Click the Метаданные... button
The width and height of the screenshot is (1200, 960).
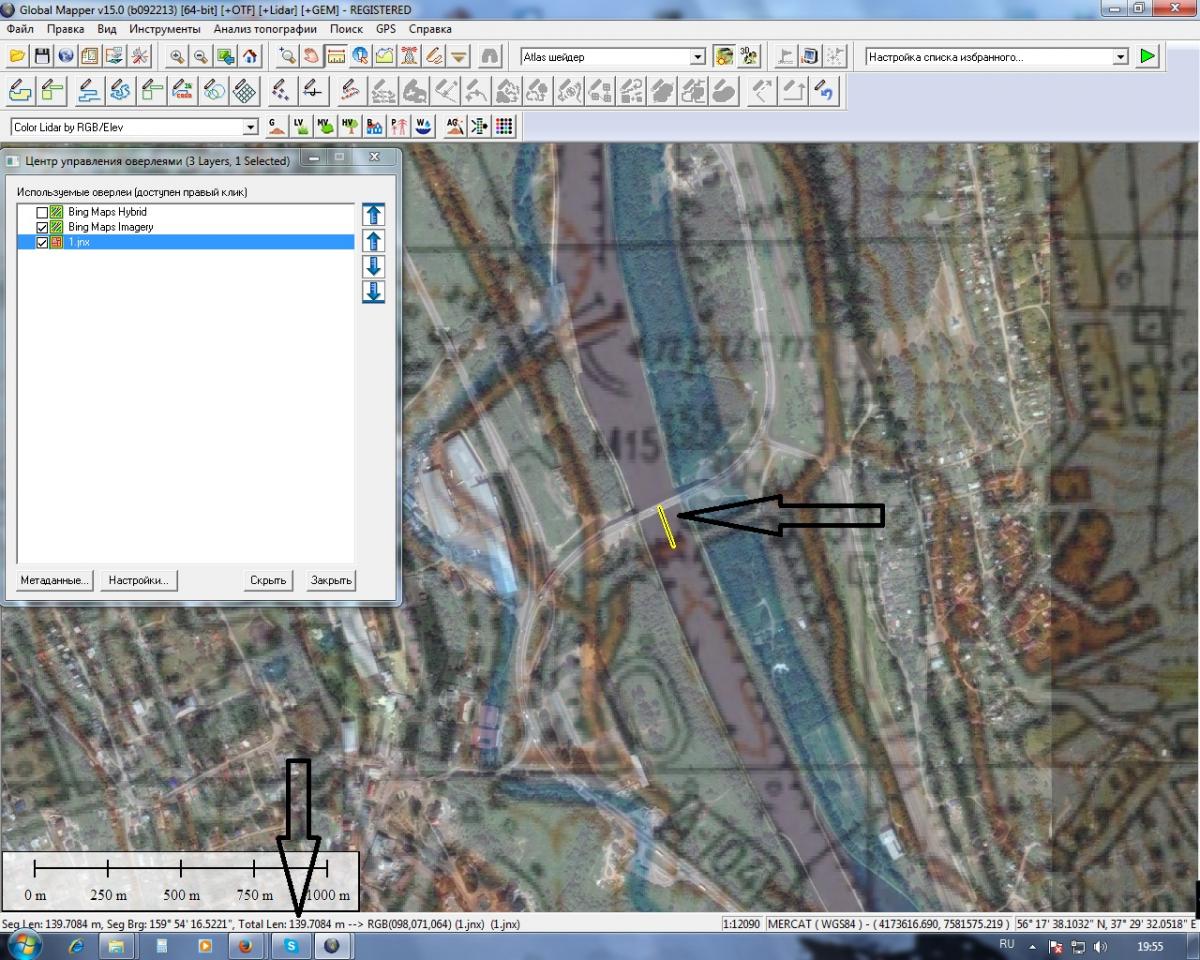click(x=54, y=580)
